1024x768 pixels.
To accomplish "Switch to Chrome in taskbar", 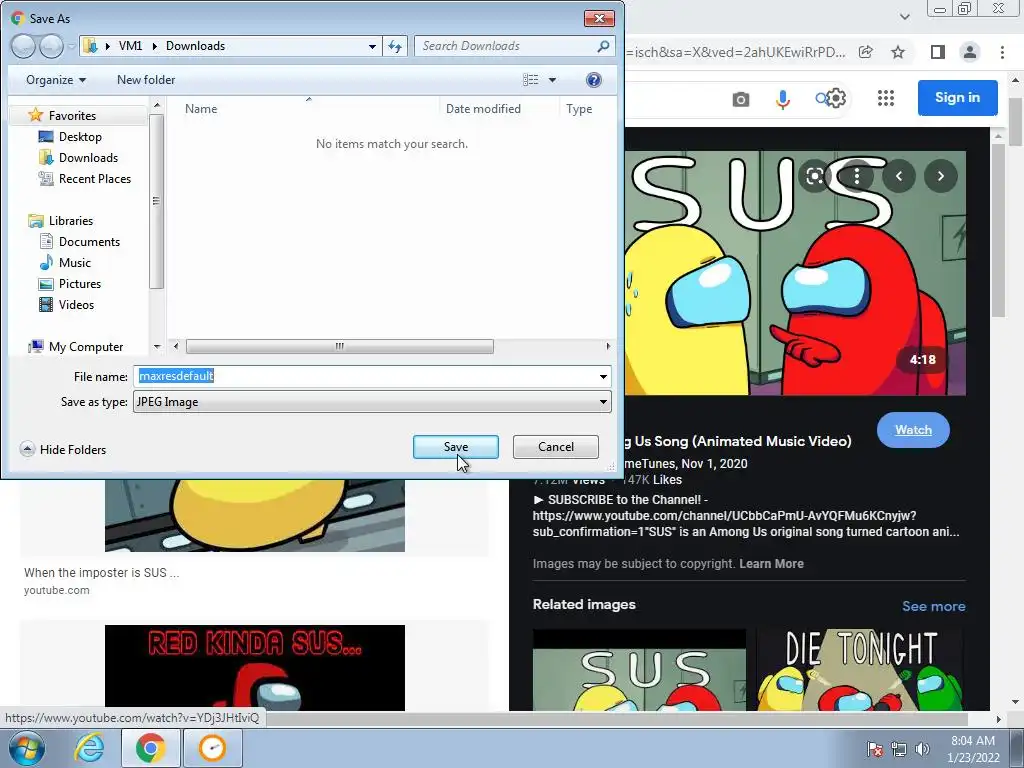I will tap(150, 748).
